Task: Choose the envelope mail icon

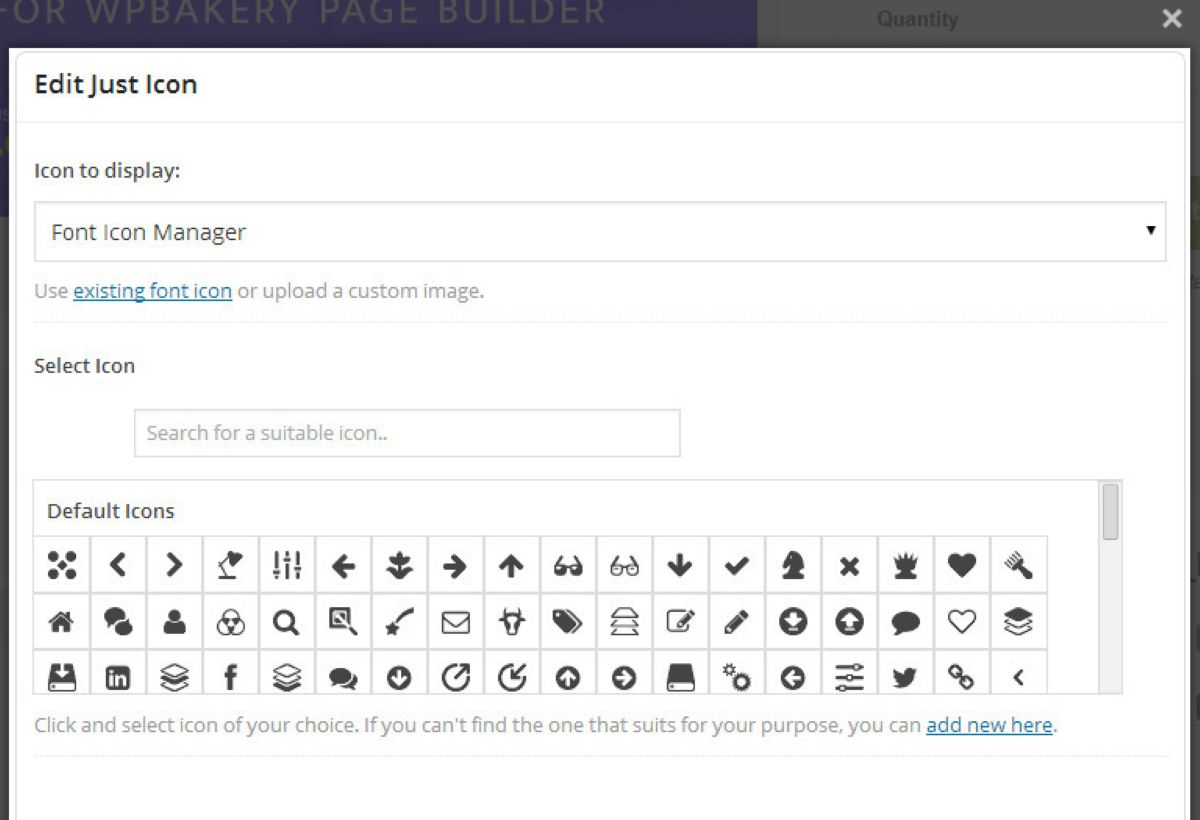Action: (455, 622)
